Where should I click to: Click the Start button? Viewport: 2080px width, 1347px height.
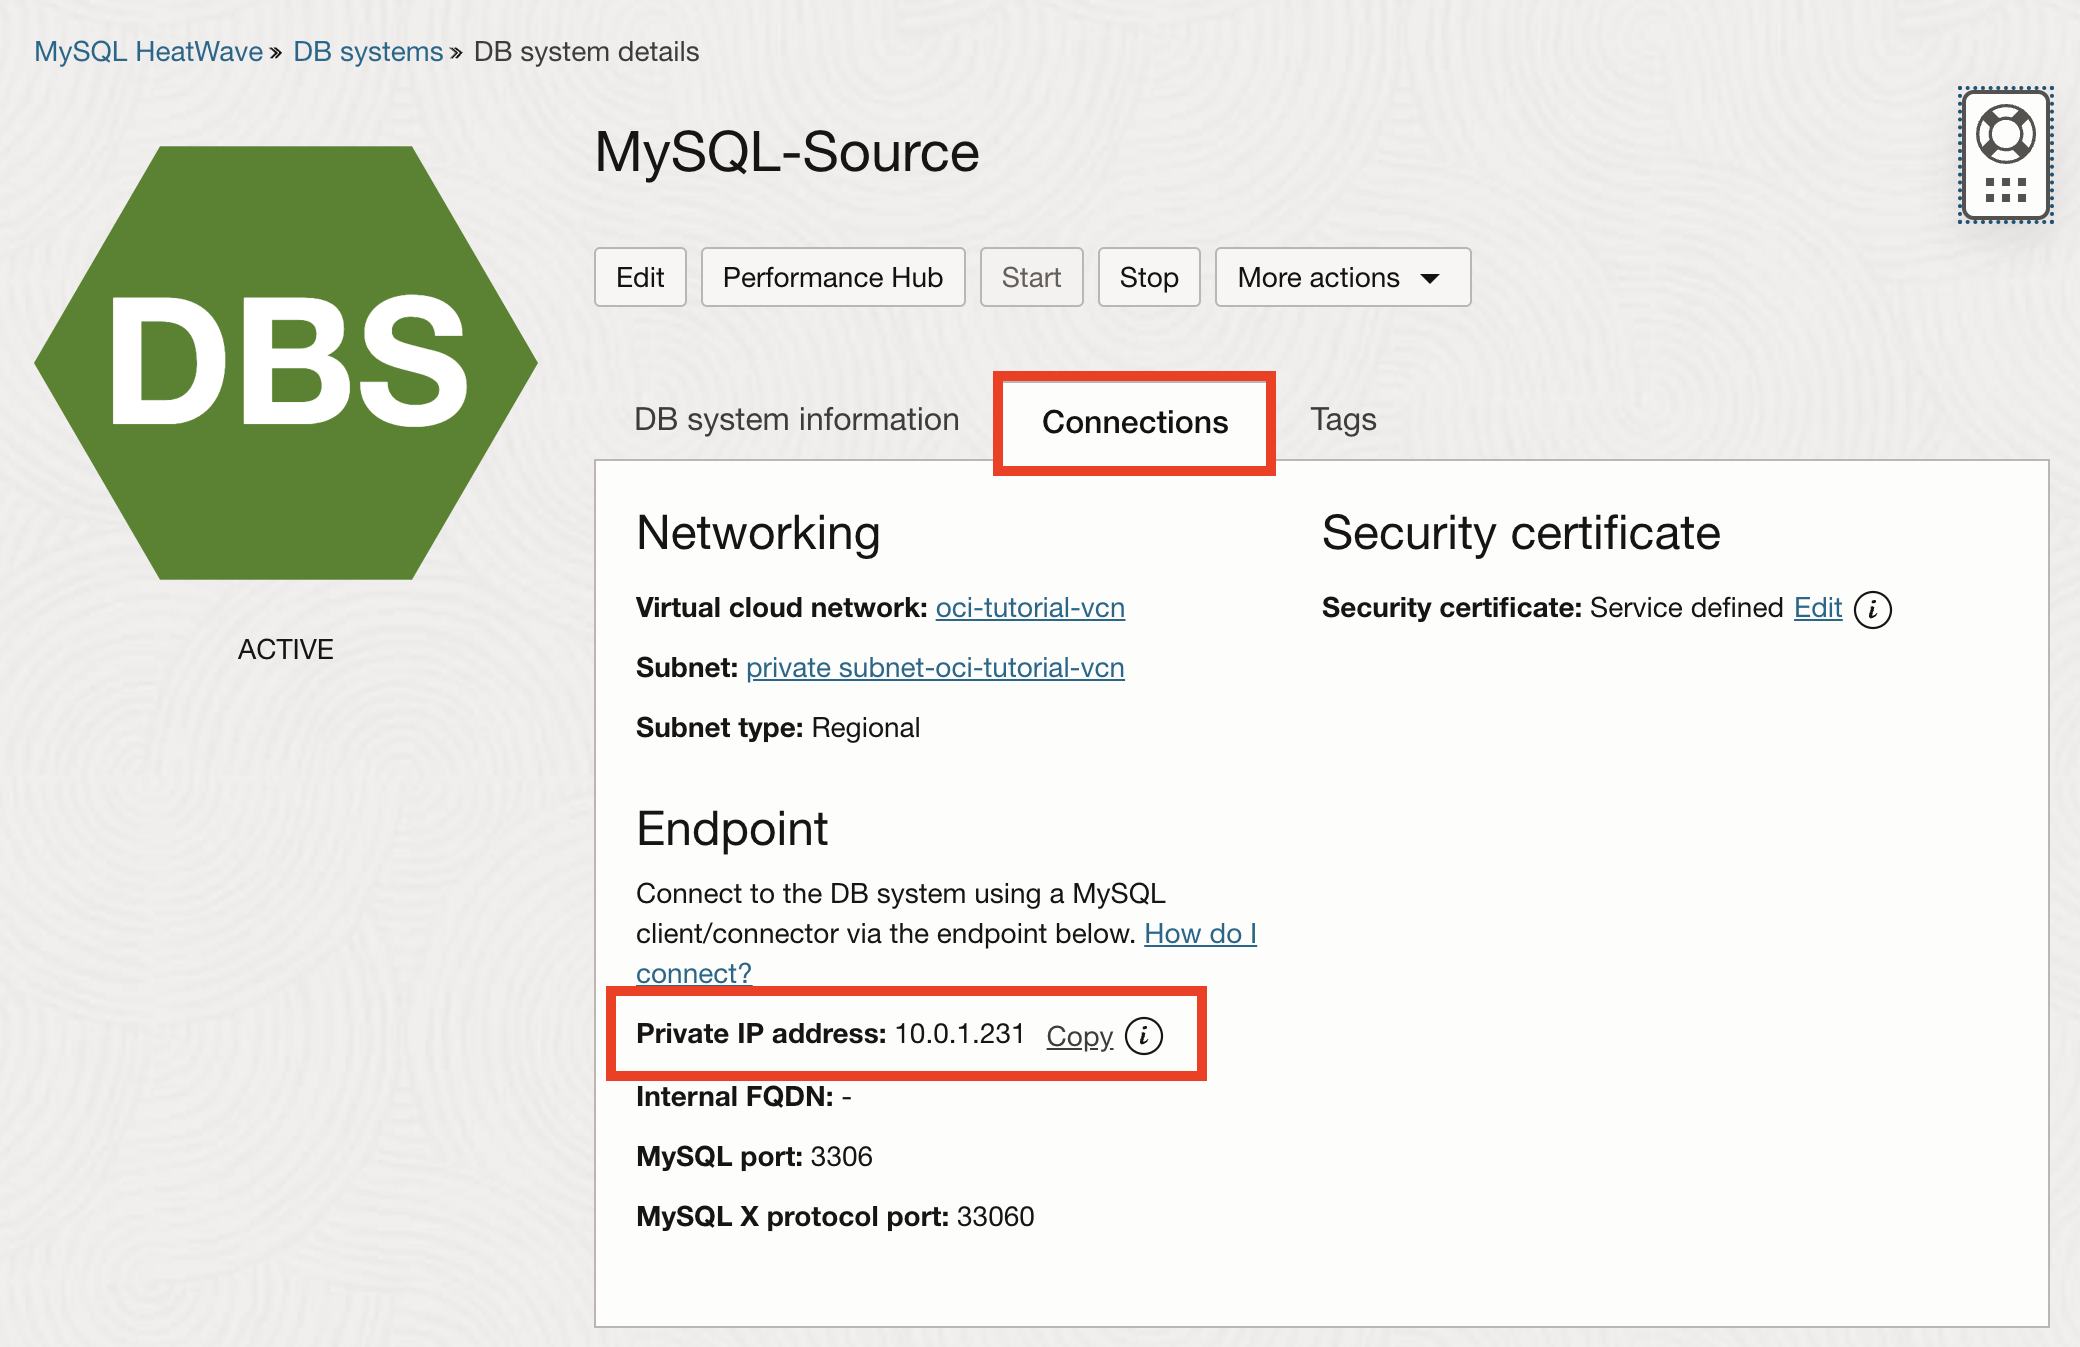point(1031,277)
